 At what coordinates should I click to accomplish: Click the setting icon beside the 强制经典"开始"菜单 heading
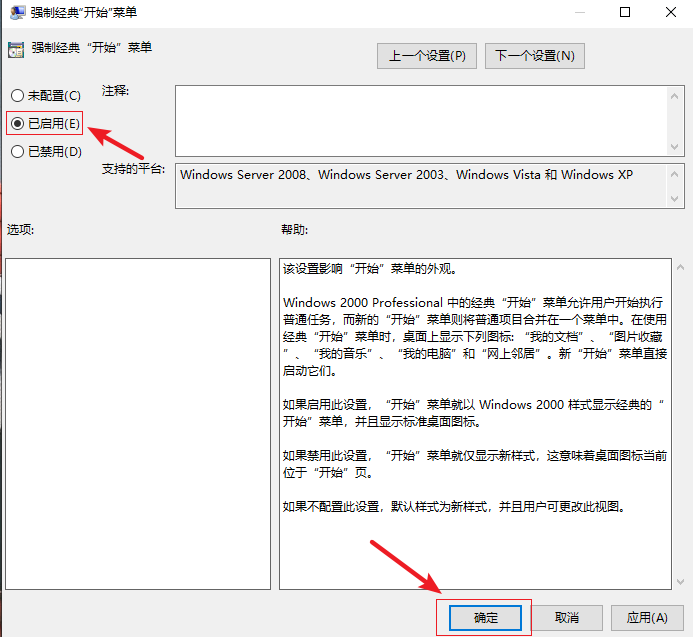15,49
